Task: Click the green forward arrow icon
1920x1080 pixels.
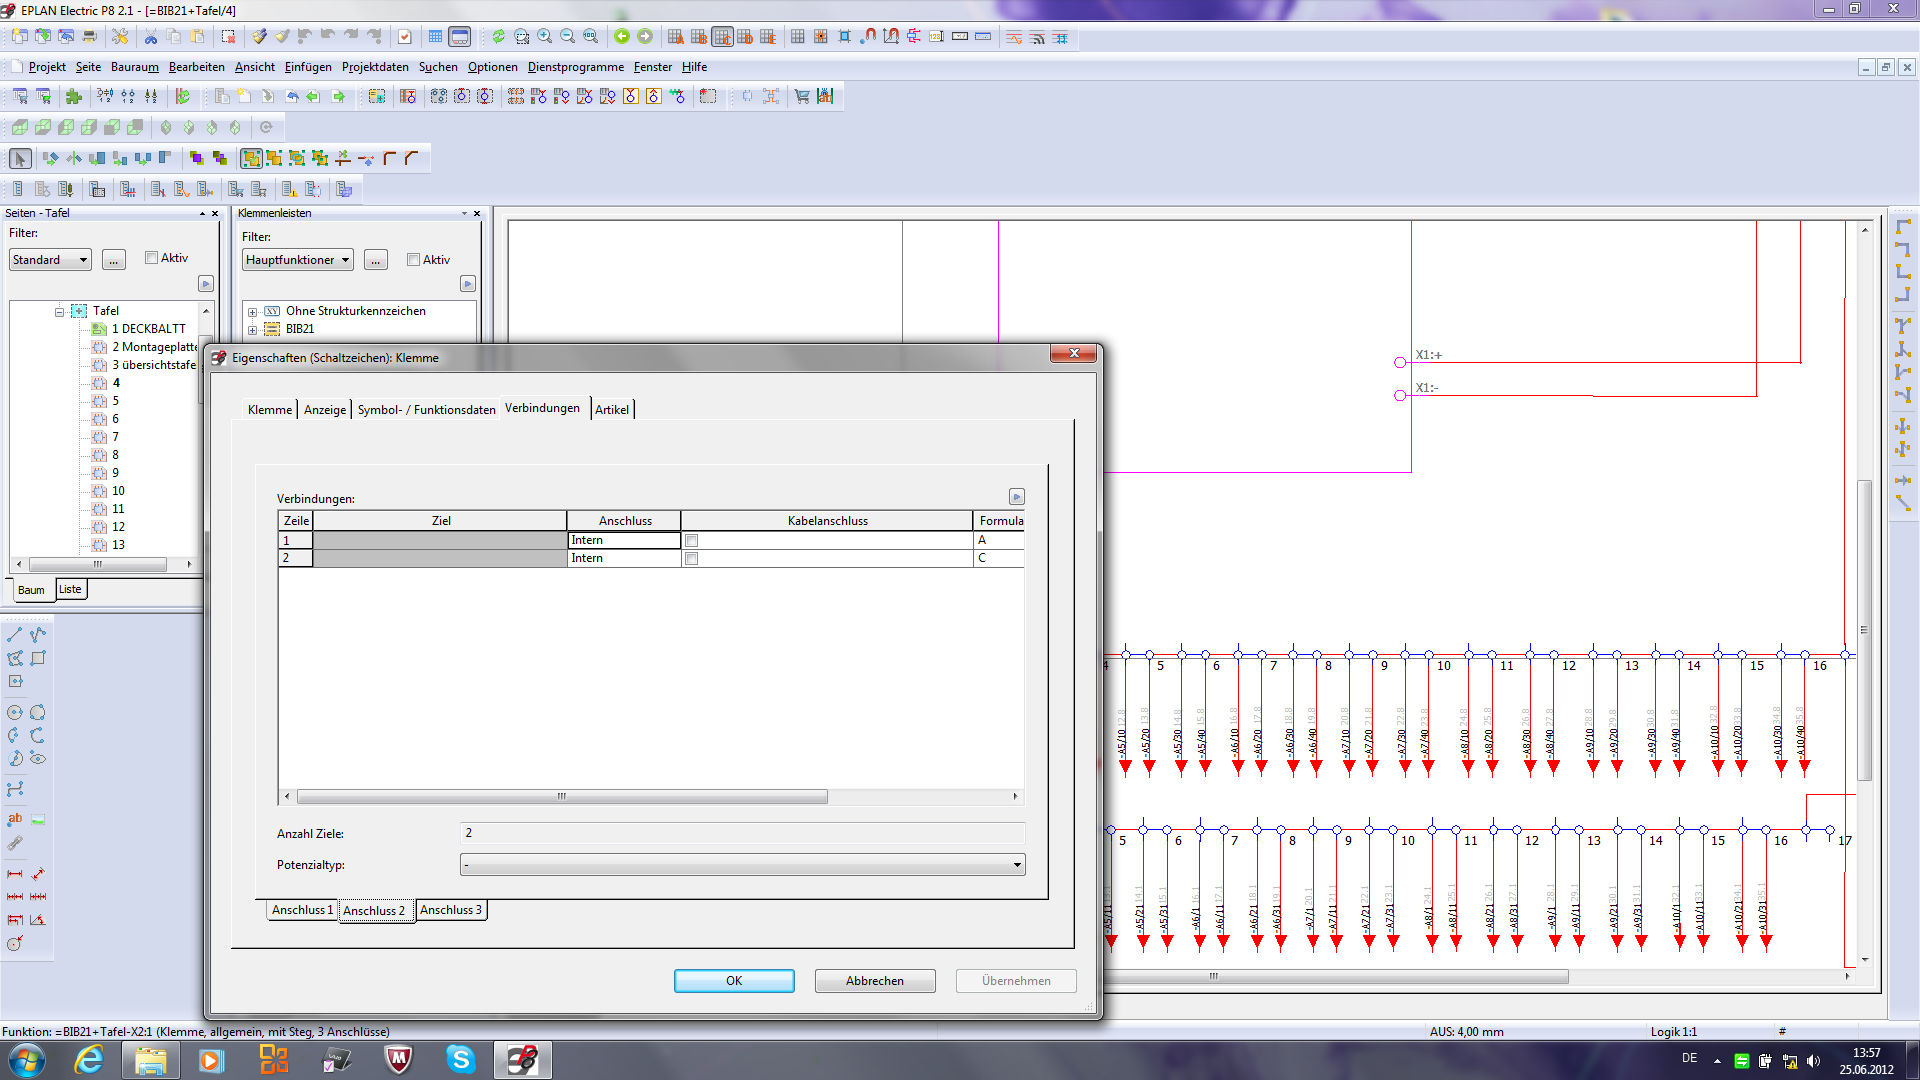Action: [645, 37]
